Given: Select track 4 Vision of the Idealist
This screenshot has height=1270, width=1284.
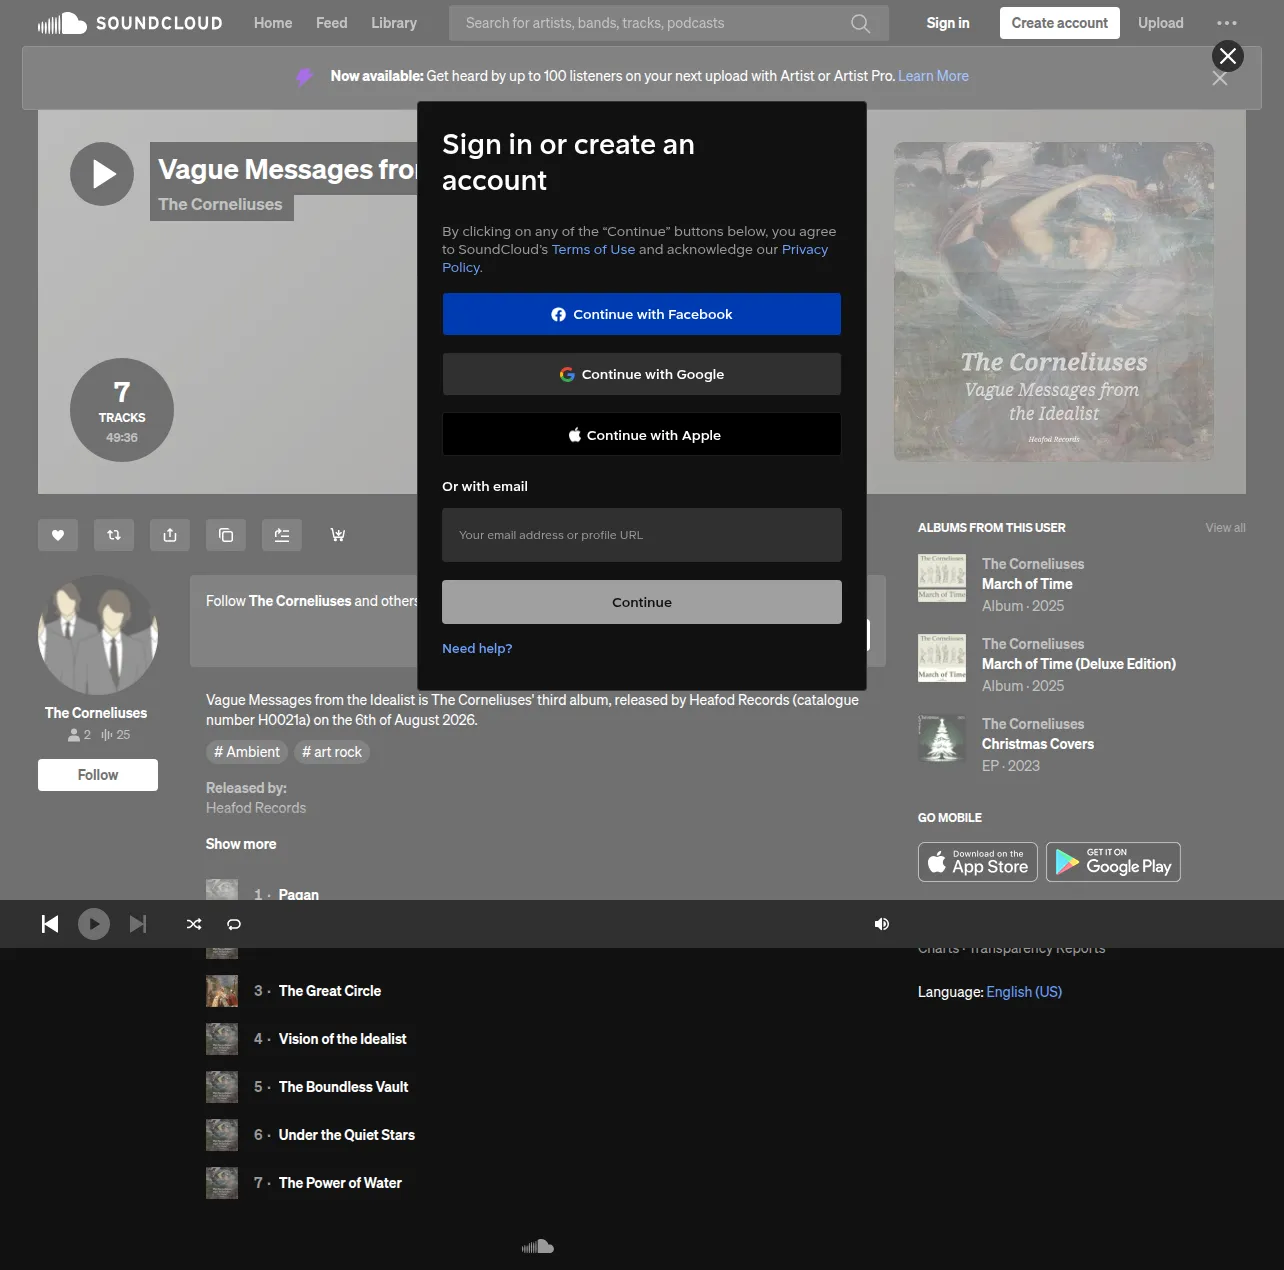Looking at the screenshot, I should coord(343,1039).
